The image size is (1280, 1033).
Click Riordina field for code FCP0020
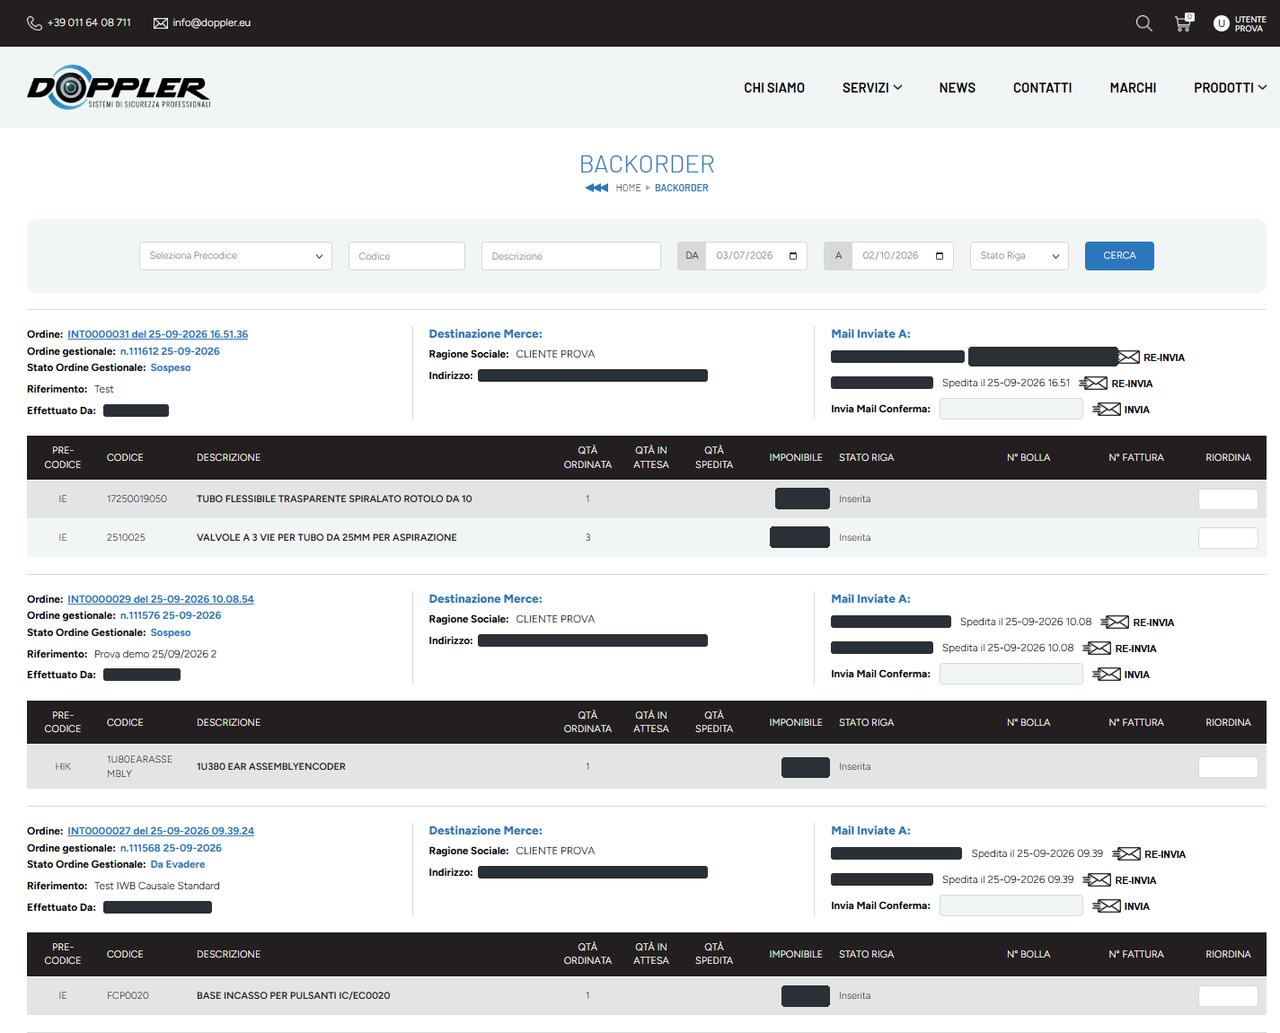(x=1228, y=996)
